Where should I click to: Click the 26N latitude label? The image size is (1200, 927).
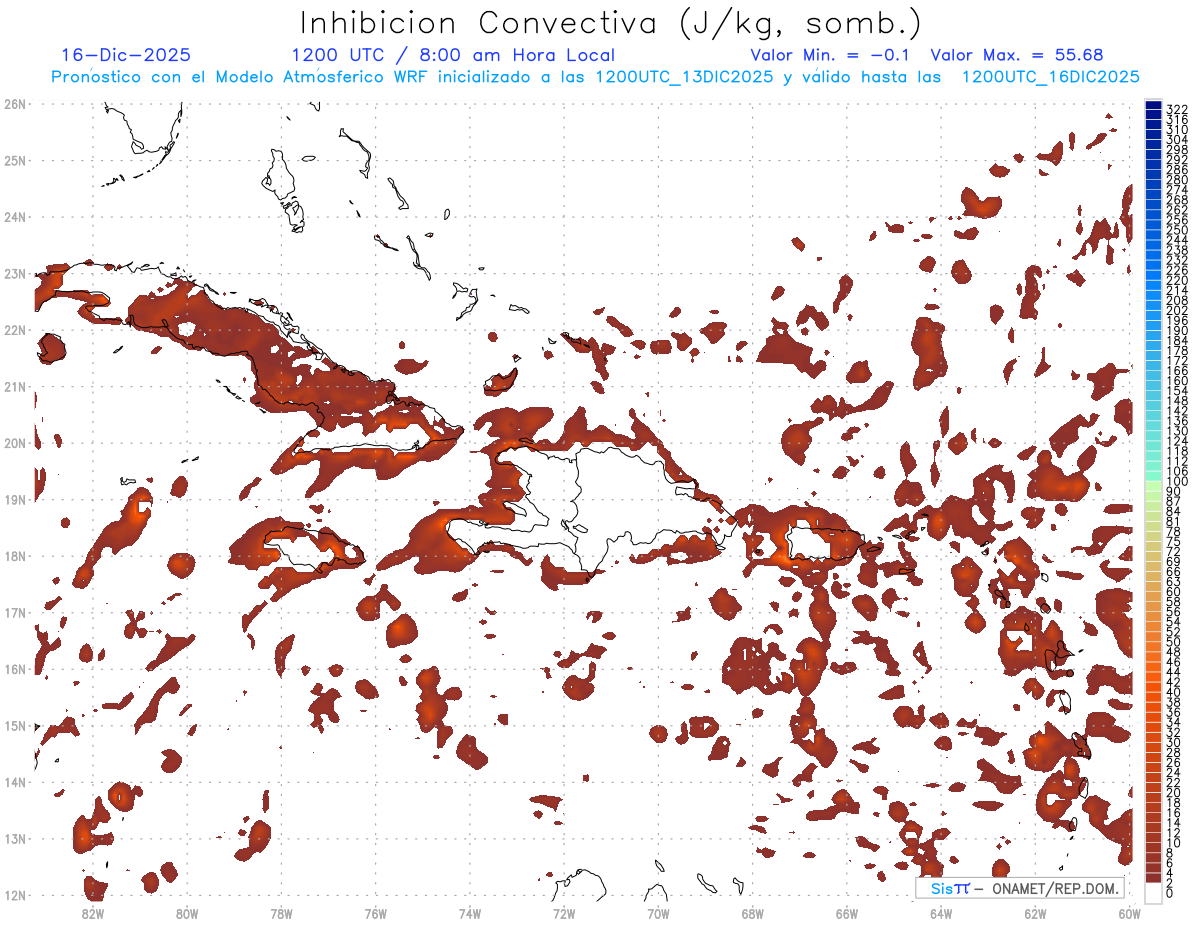(15, 104)
